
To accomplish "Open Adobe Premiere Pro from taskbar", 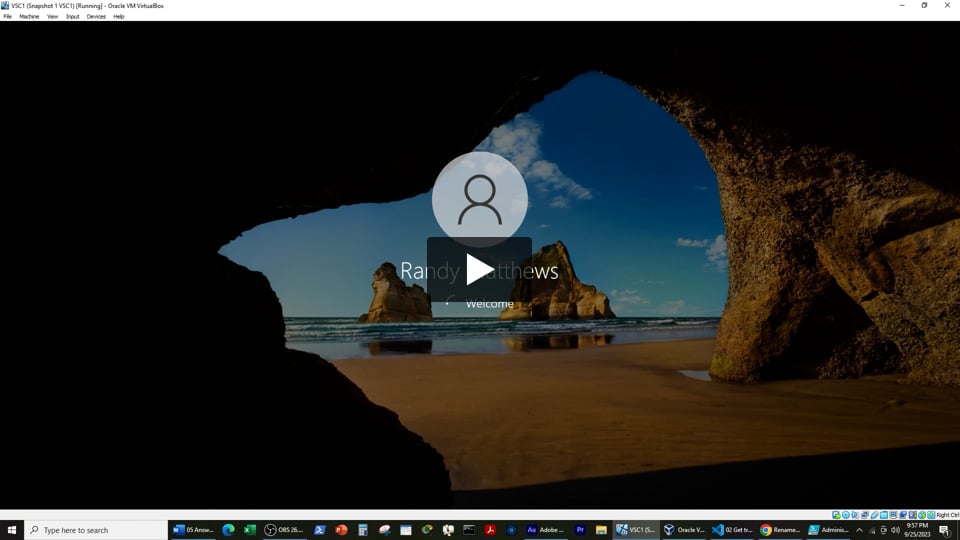I will (580, 530).
